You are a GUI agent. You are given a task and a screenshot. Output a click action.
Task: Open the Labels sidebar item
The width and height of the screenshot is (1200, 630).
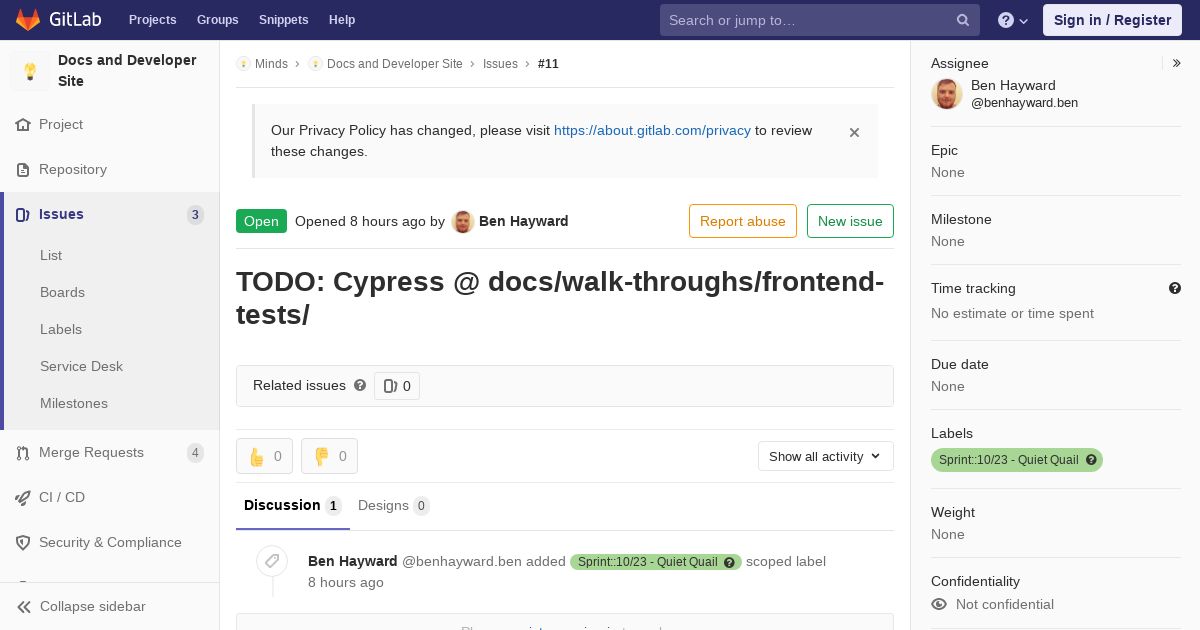click(61, 329)
